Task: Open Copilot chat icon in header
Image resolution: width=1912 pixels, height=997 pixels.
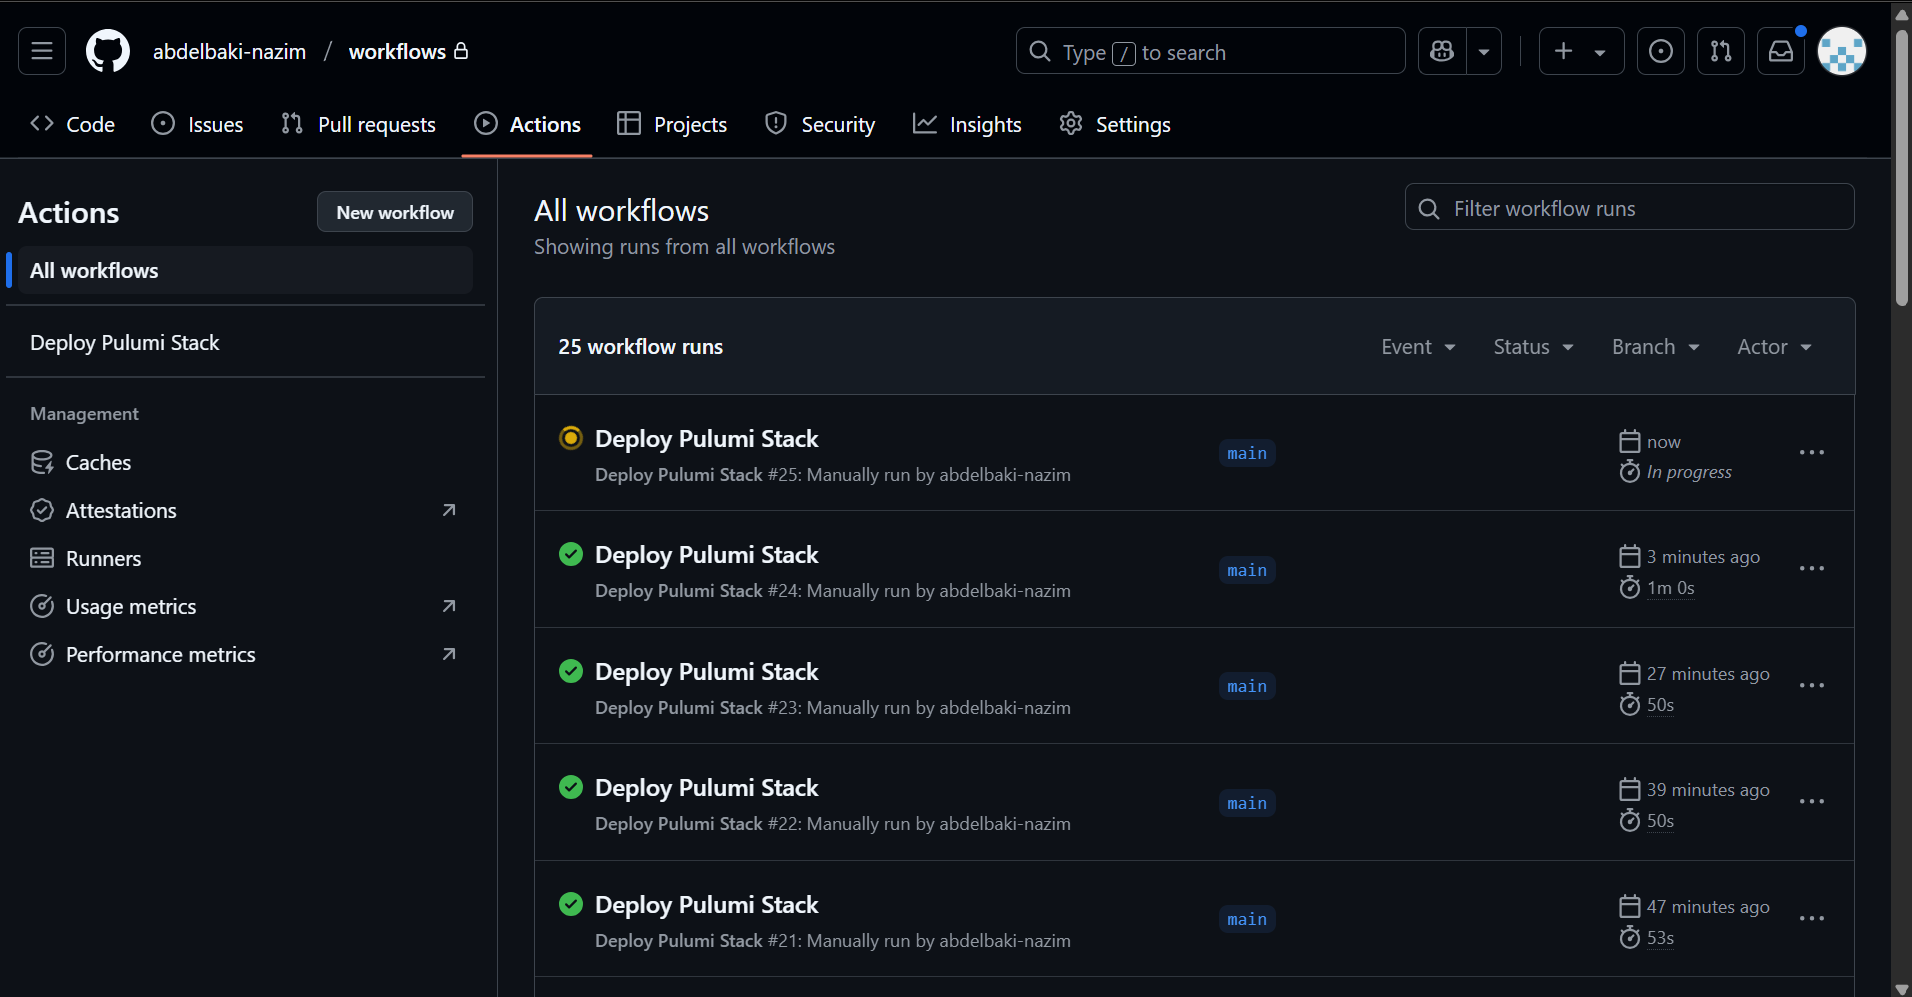Action: click(1442, 51)
